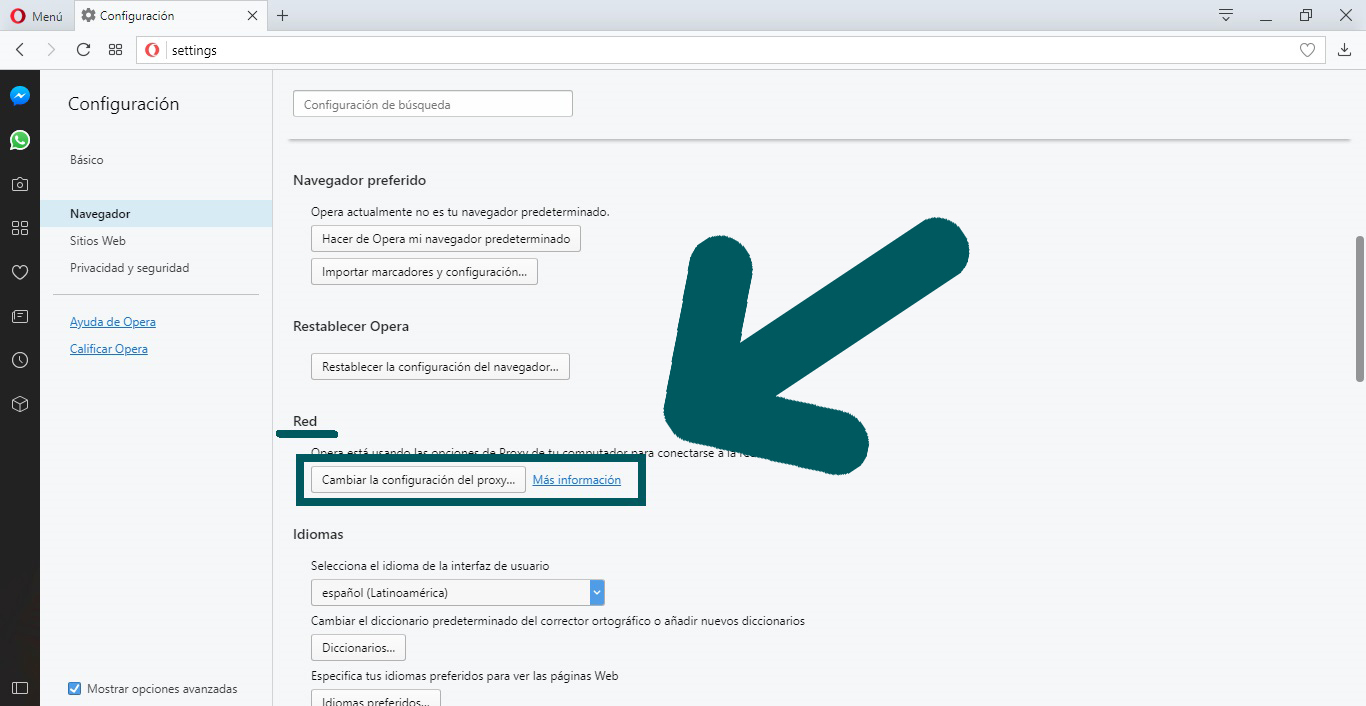Click the Navegador preferido heading
This screenshot has width=1366, height=706.
pos(360,181)
